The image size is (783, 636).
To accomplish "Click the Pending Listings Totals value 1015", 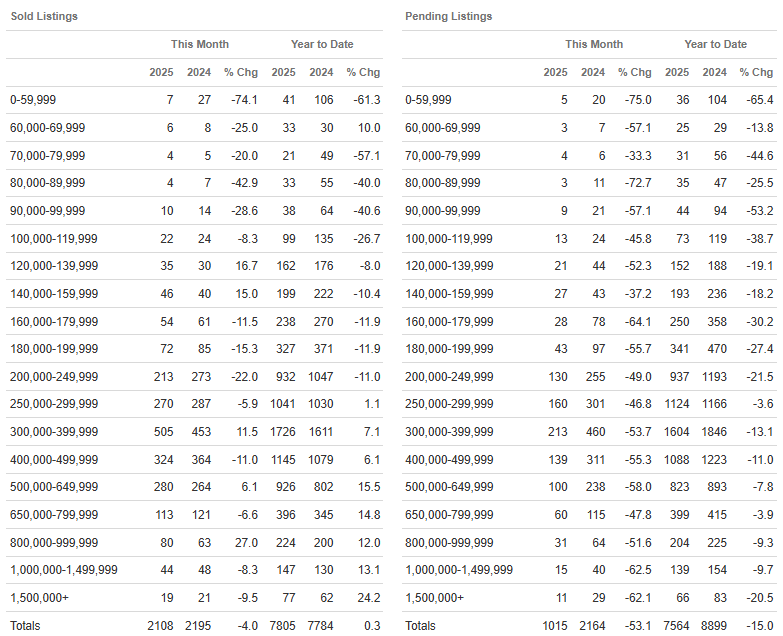I will point(555,626).
